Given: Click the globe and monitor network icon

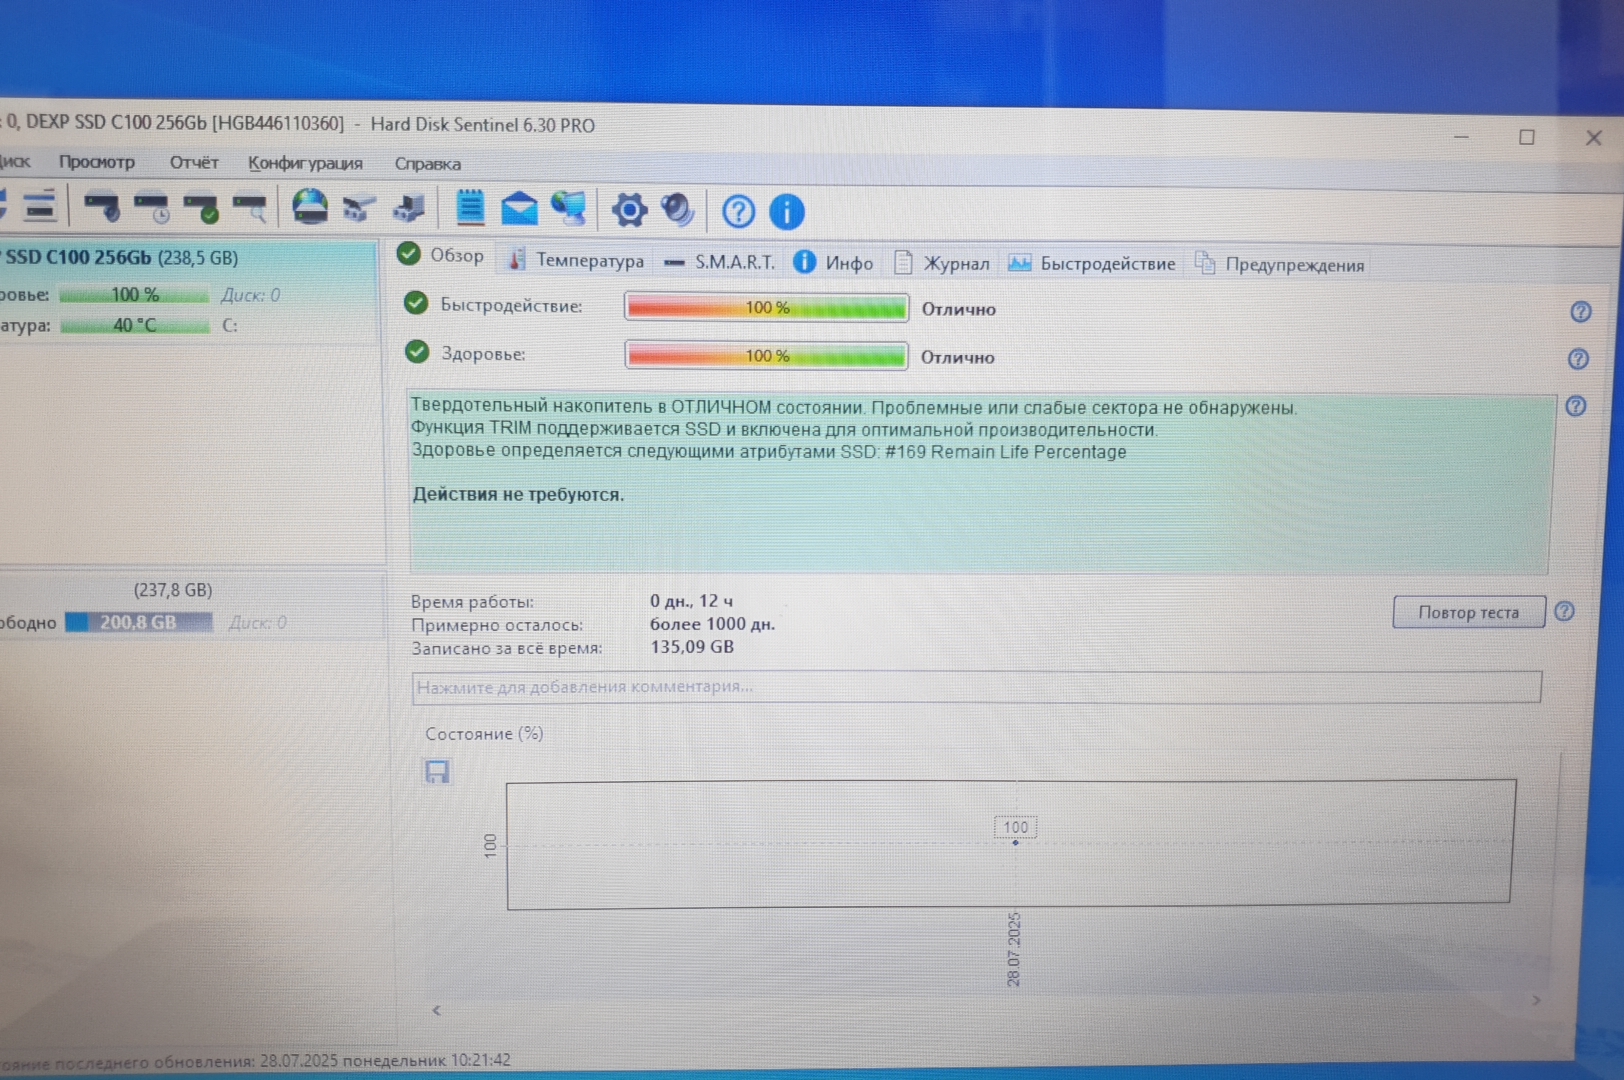Looking at the screenshot, I should pos(570,209).
